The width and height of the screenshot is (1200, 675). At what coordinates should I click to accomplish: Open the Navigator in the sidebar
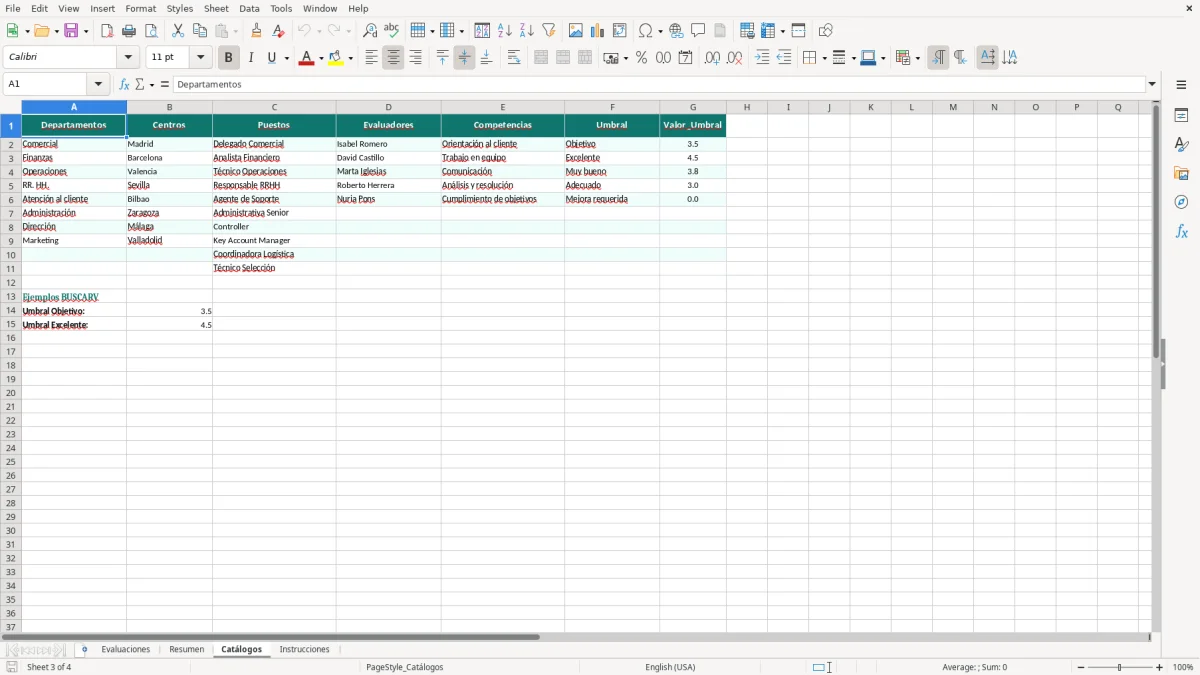[x=1182, y=202]
